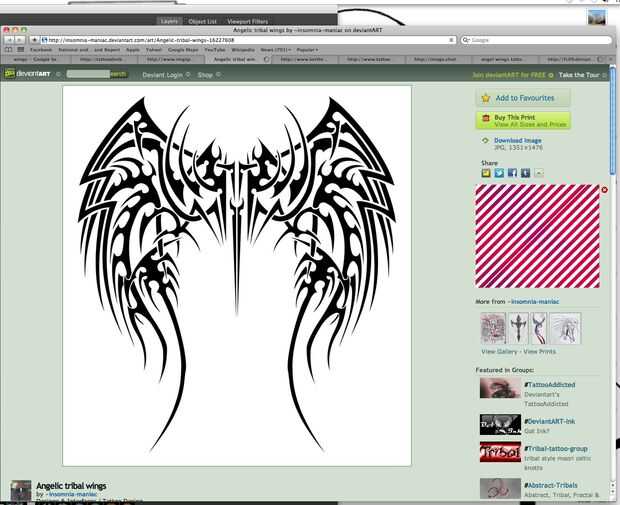Click the deviantART search input field

click(88, 74)
